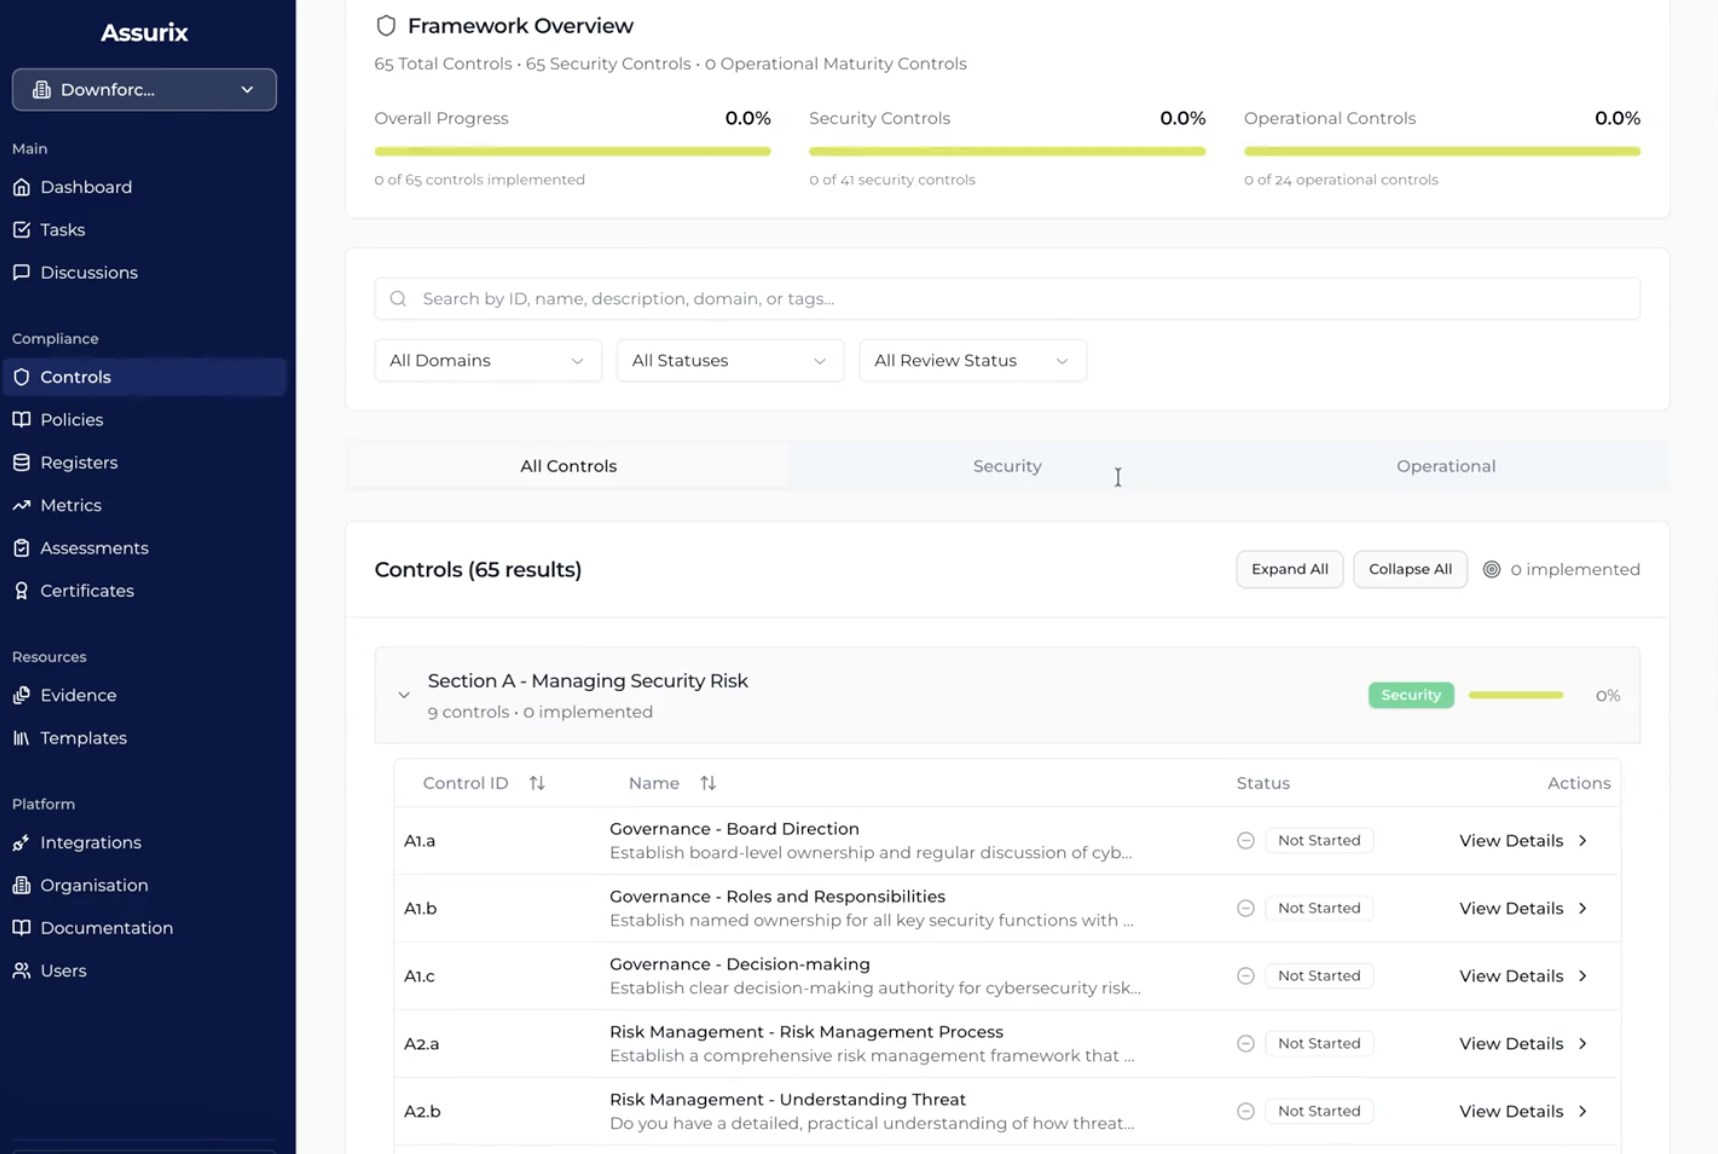View Details for Governance - Decision-making
Screen dimensions: 1718x1154
tap(1521, 976)
